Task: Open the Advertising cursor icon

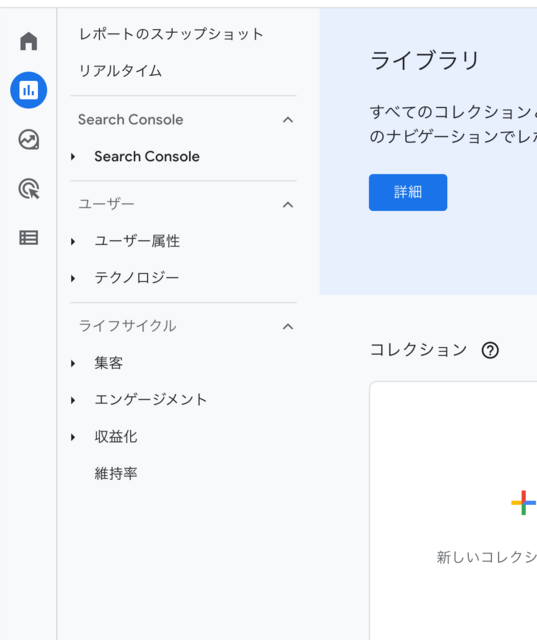Action: pos(29,189)
